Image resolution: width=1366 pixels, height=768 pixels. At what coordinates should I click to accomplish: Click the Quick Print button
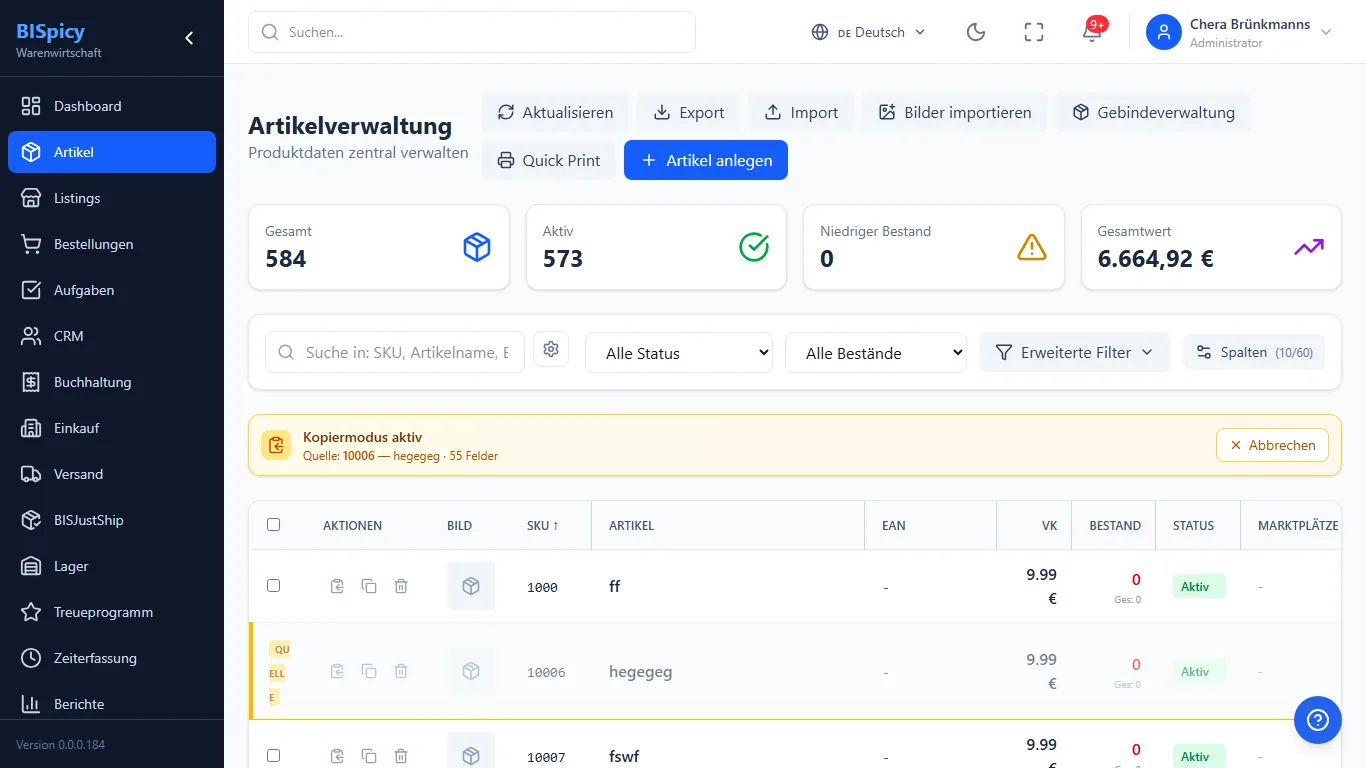click(548, 160)
